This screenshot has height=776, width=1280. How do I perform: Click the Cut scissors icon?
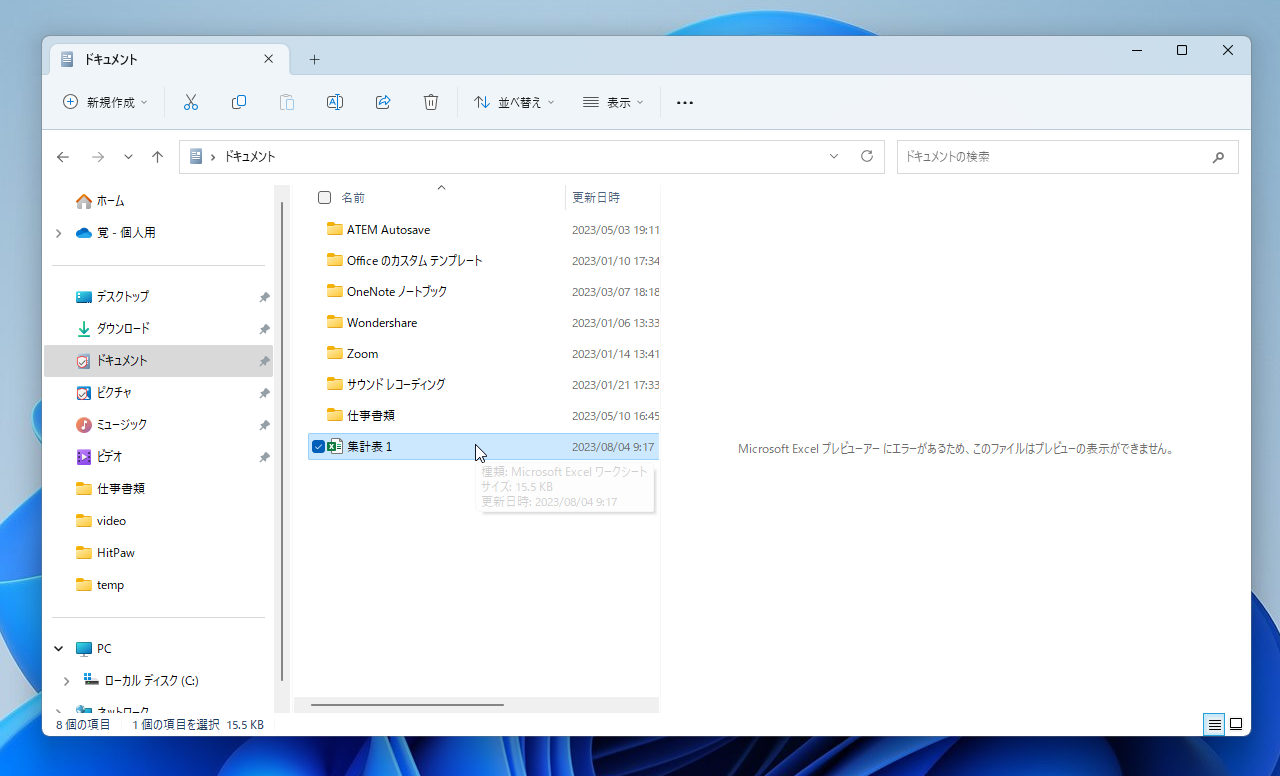coord(191,102)
